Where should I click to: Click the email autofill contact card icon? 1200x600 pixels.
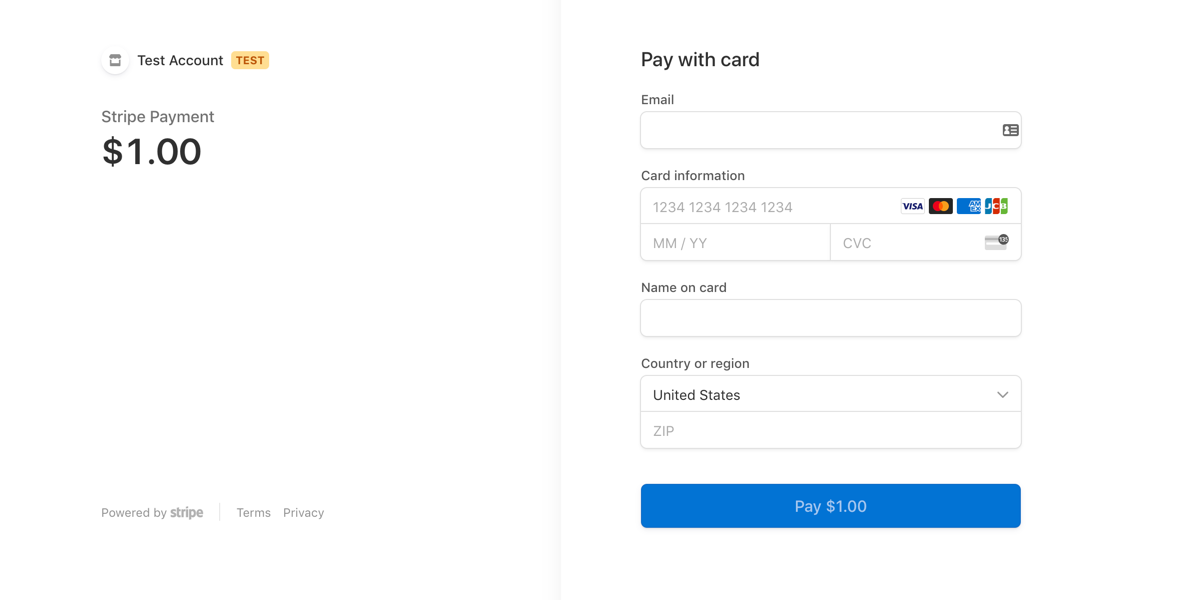(x=1010, y=130)
